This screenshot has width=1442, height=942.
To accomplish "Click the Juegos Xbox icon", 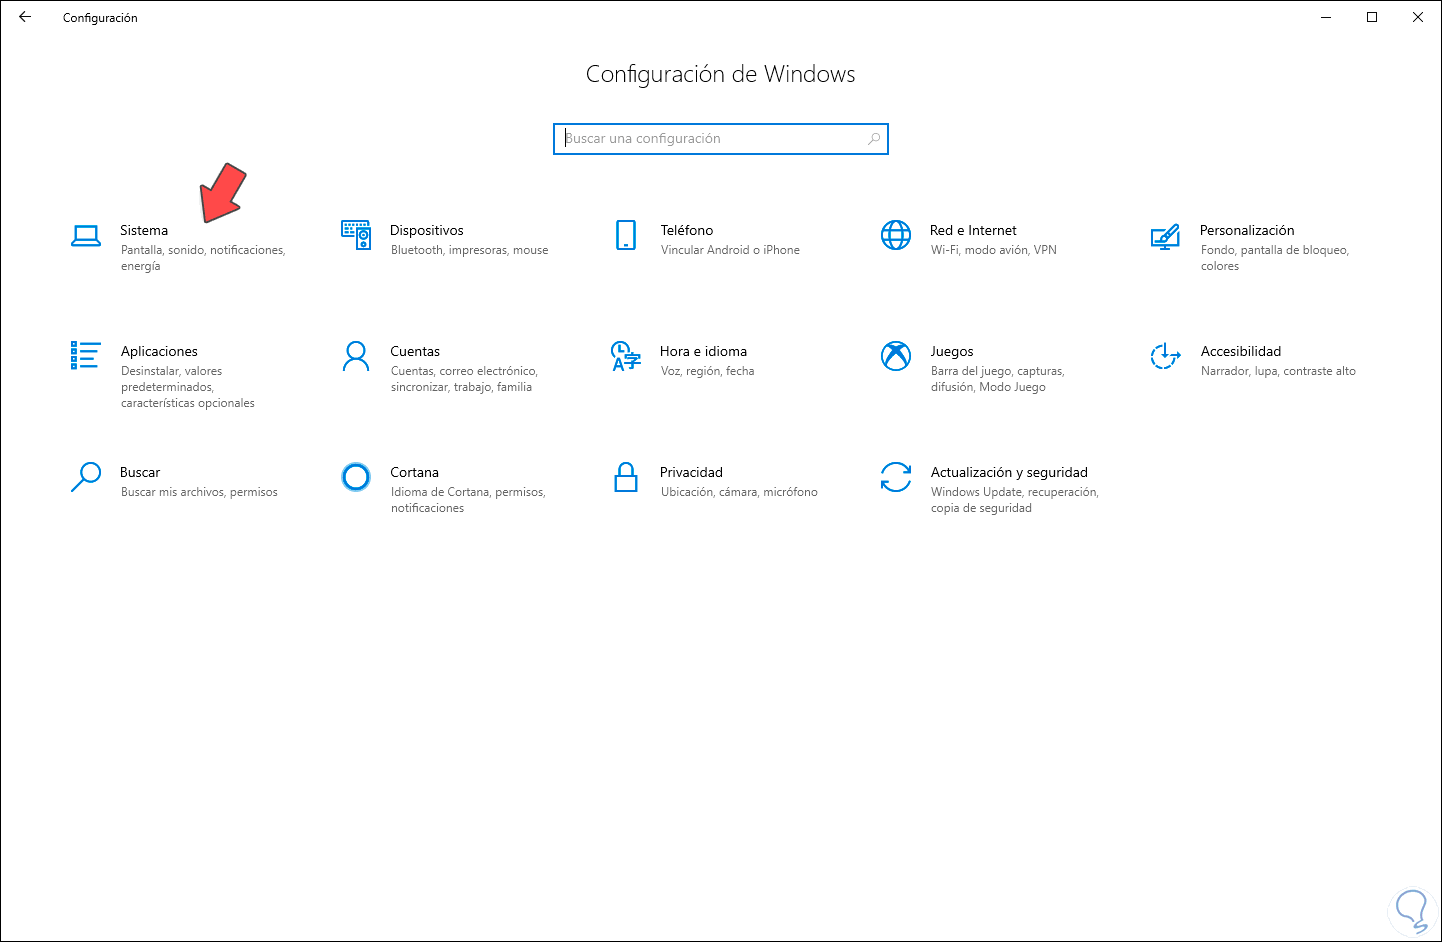I will point(896,356).
